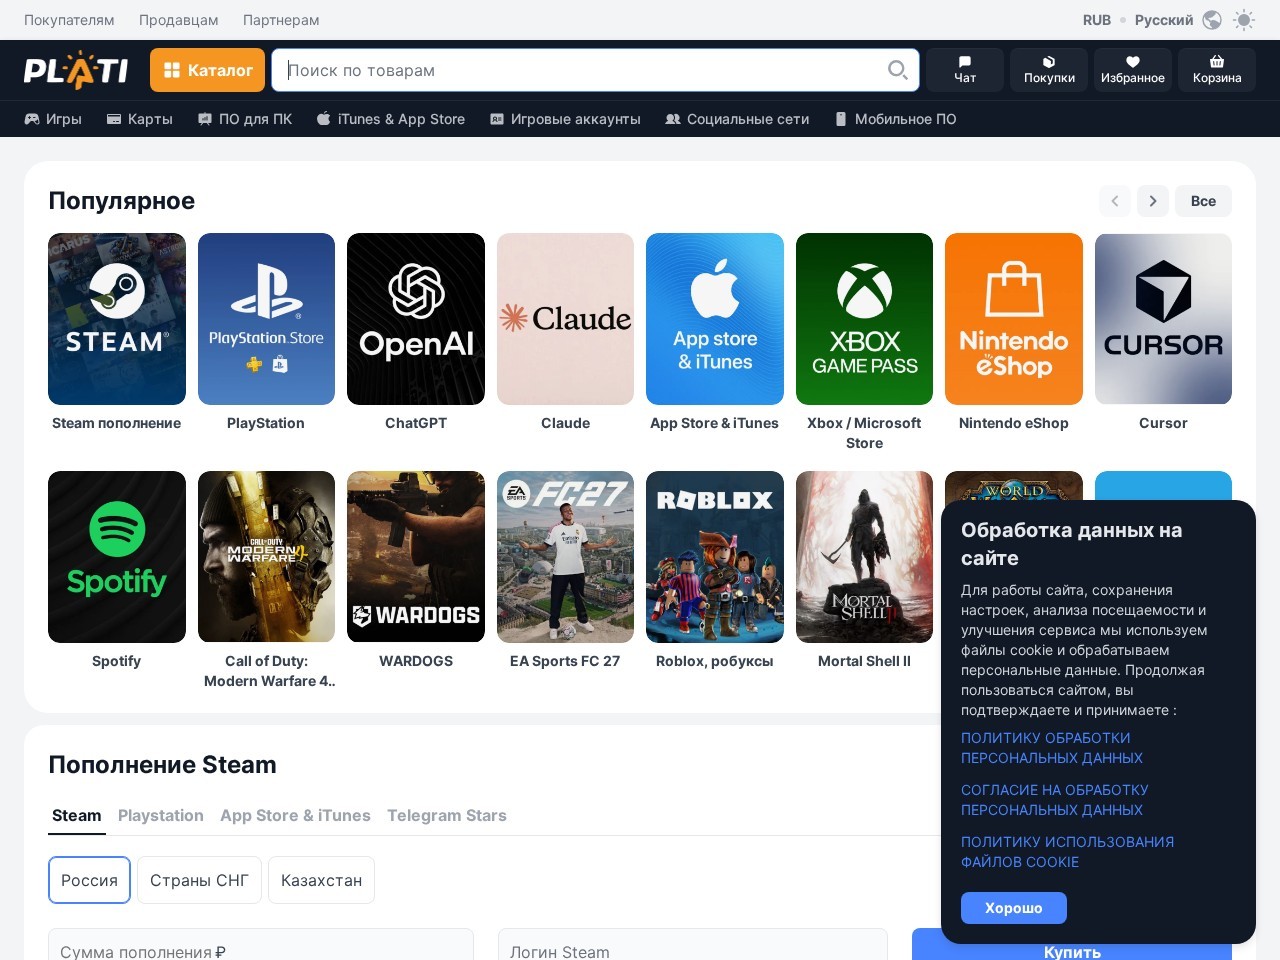This screenshot has height=960, width=1280.
Task: Go to Покупателям page
Action: coord(69,20)
